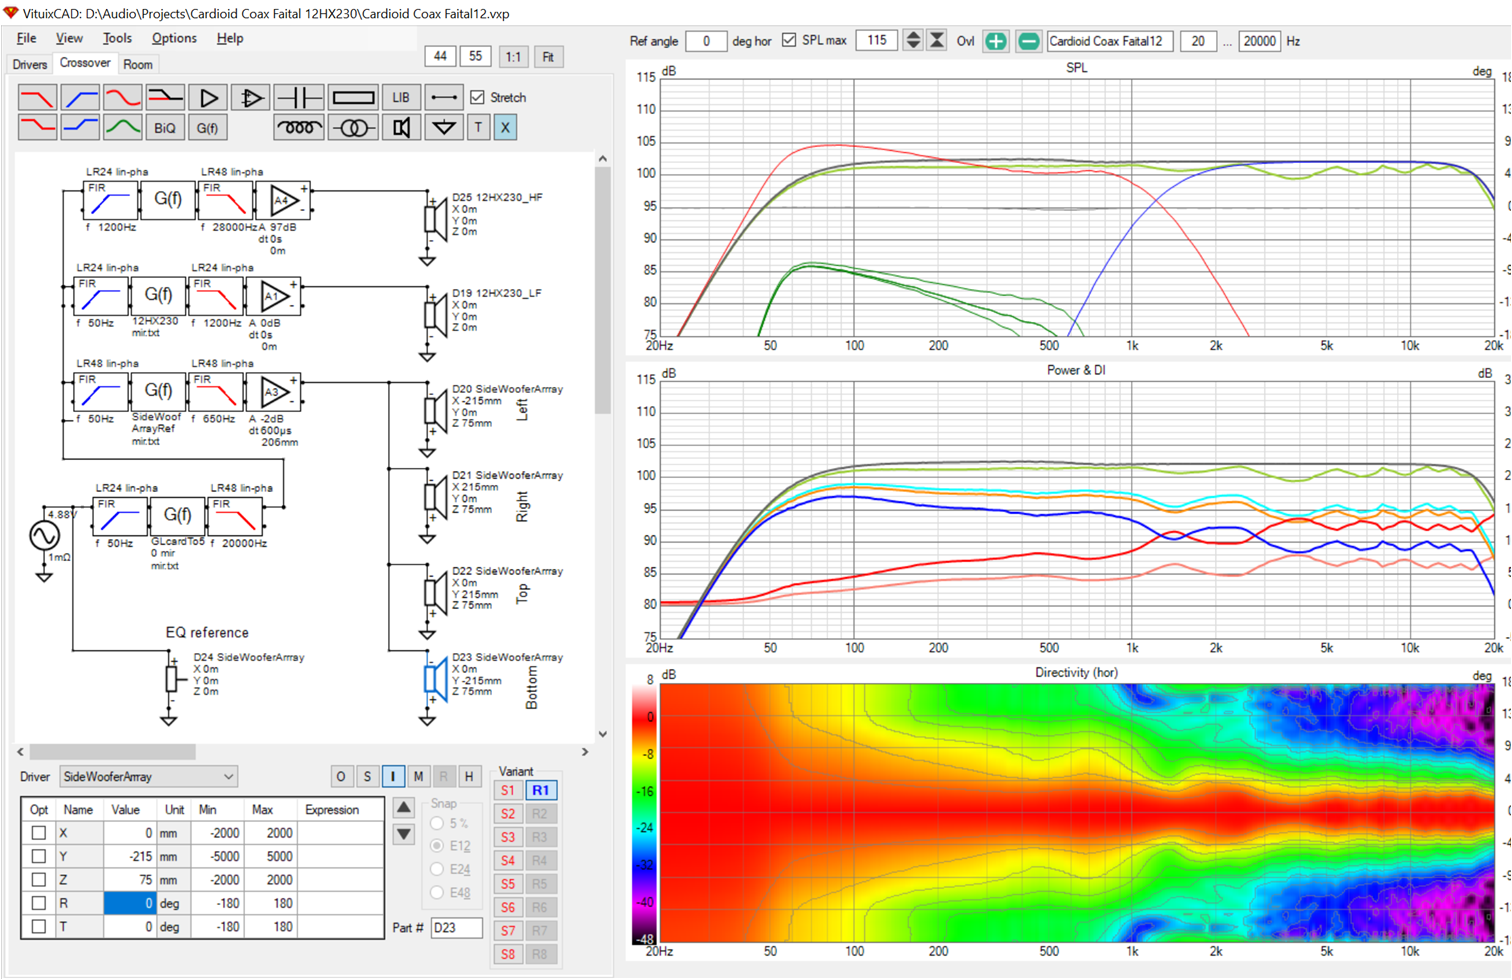Image resolution: width=1512 pixels, height=980 pixels.
Task: Click the Part # field showing D23
Action: pyautogui.click(x=457, y=928)
